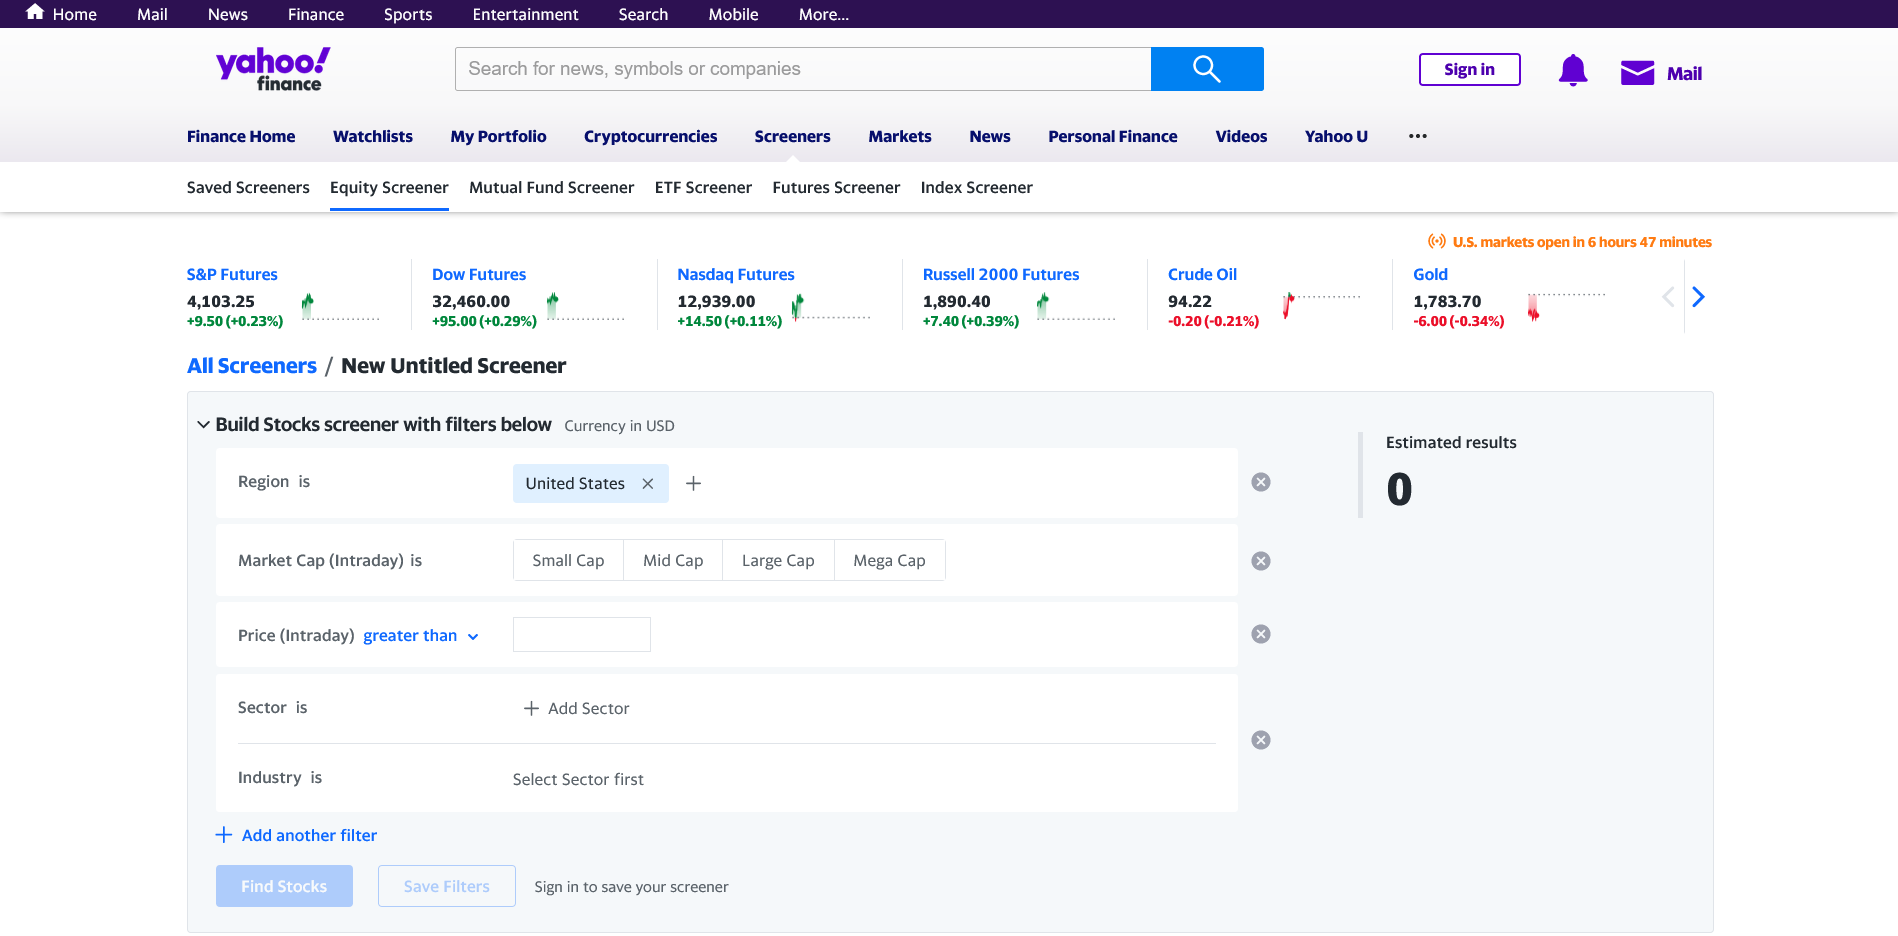Switch to Futures Screener tab

[x=836, y=188]
